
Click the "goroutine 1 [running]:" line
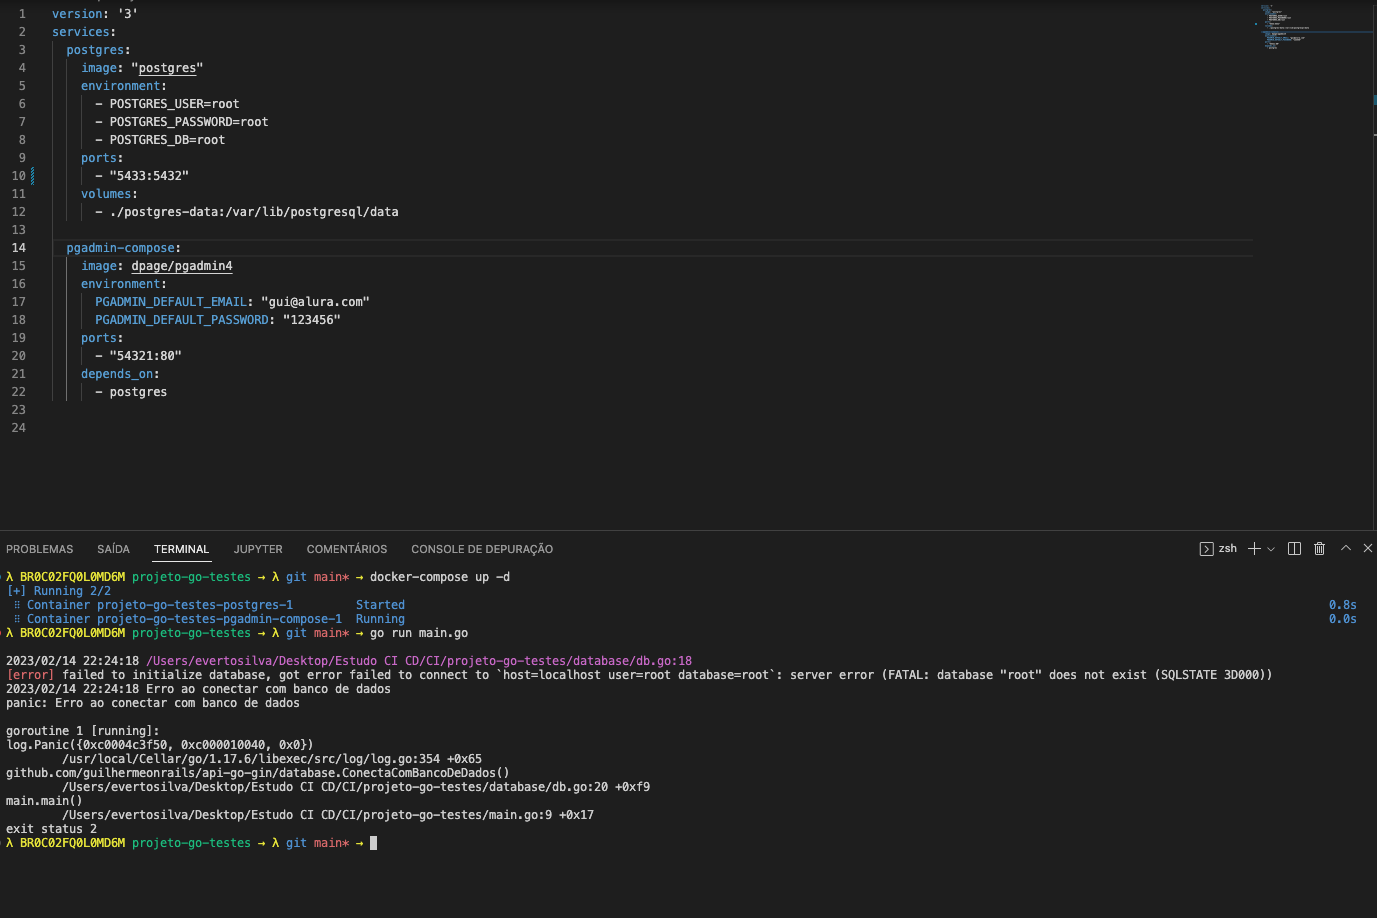[83, 731]
